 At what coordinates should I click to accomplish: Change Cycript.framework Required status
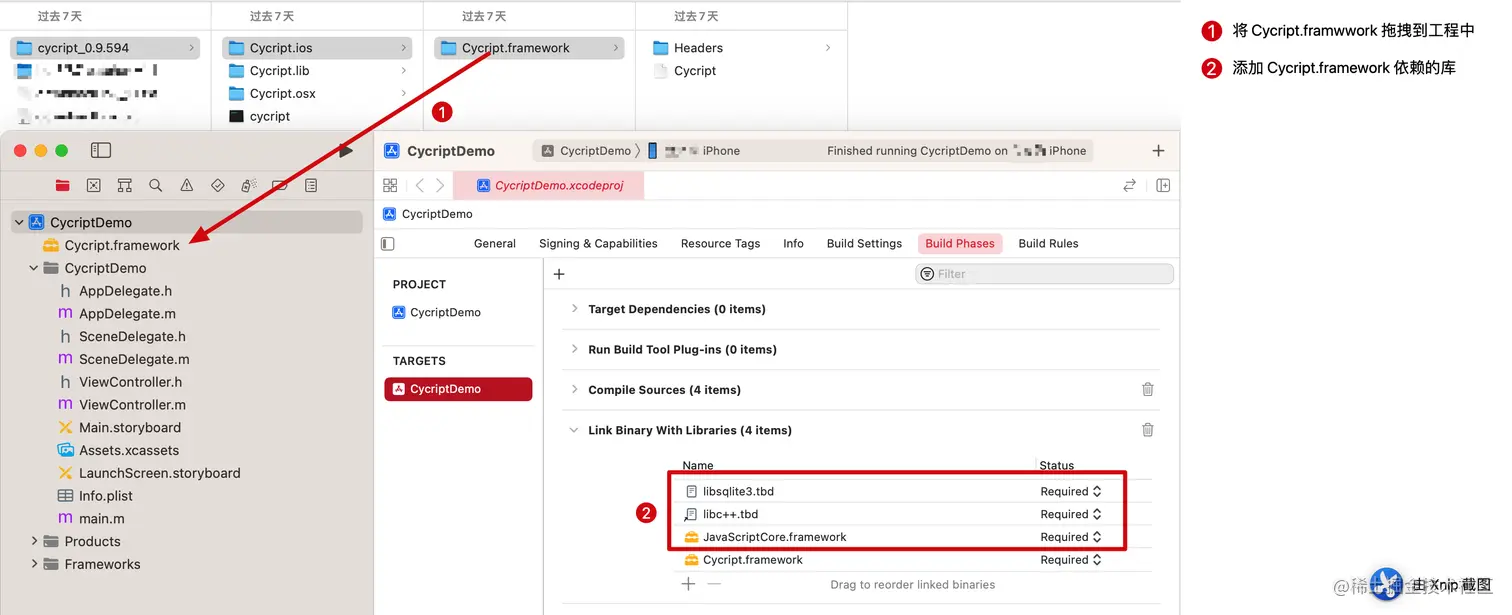[1071, 560]
